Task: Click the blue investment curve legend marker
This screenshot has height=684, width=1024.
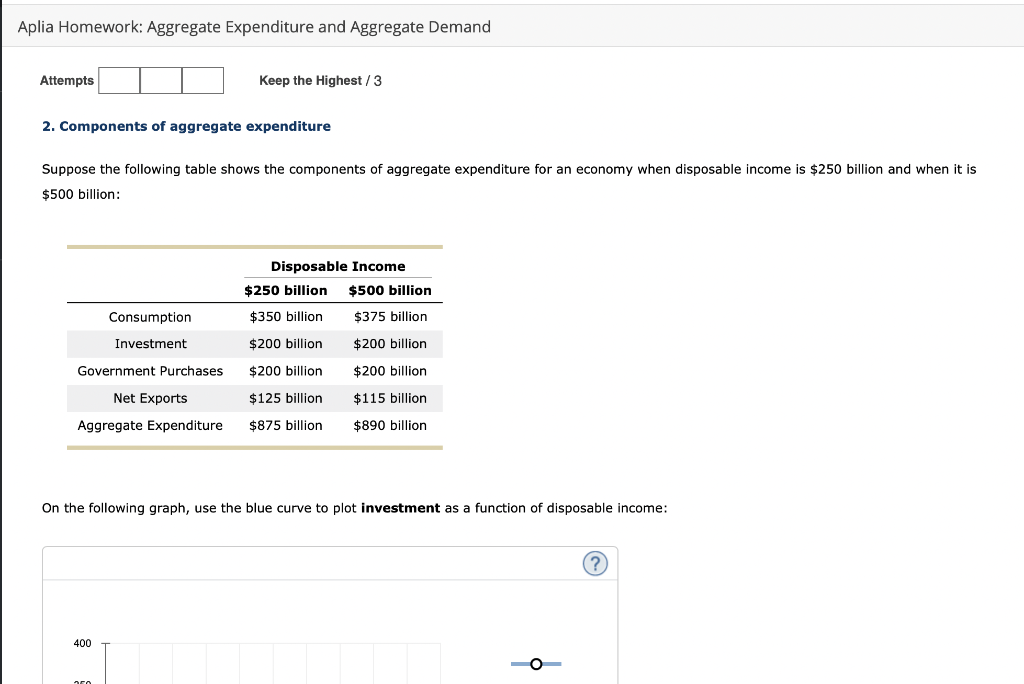Action: point(536,663)
